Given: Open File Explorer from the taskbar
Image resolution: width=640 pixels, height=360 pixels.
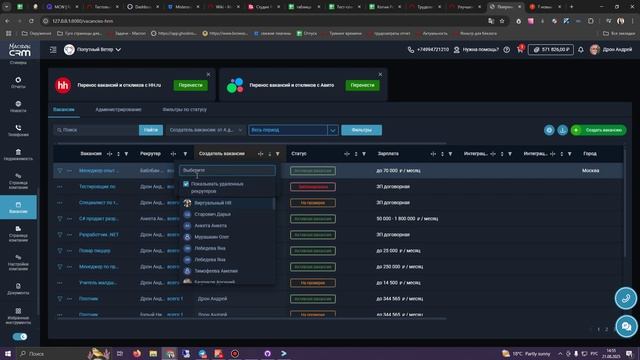Looking at the screenshot, I should pos(153,353).
